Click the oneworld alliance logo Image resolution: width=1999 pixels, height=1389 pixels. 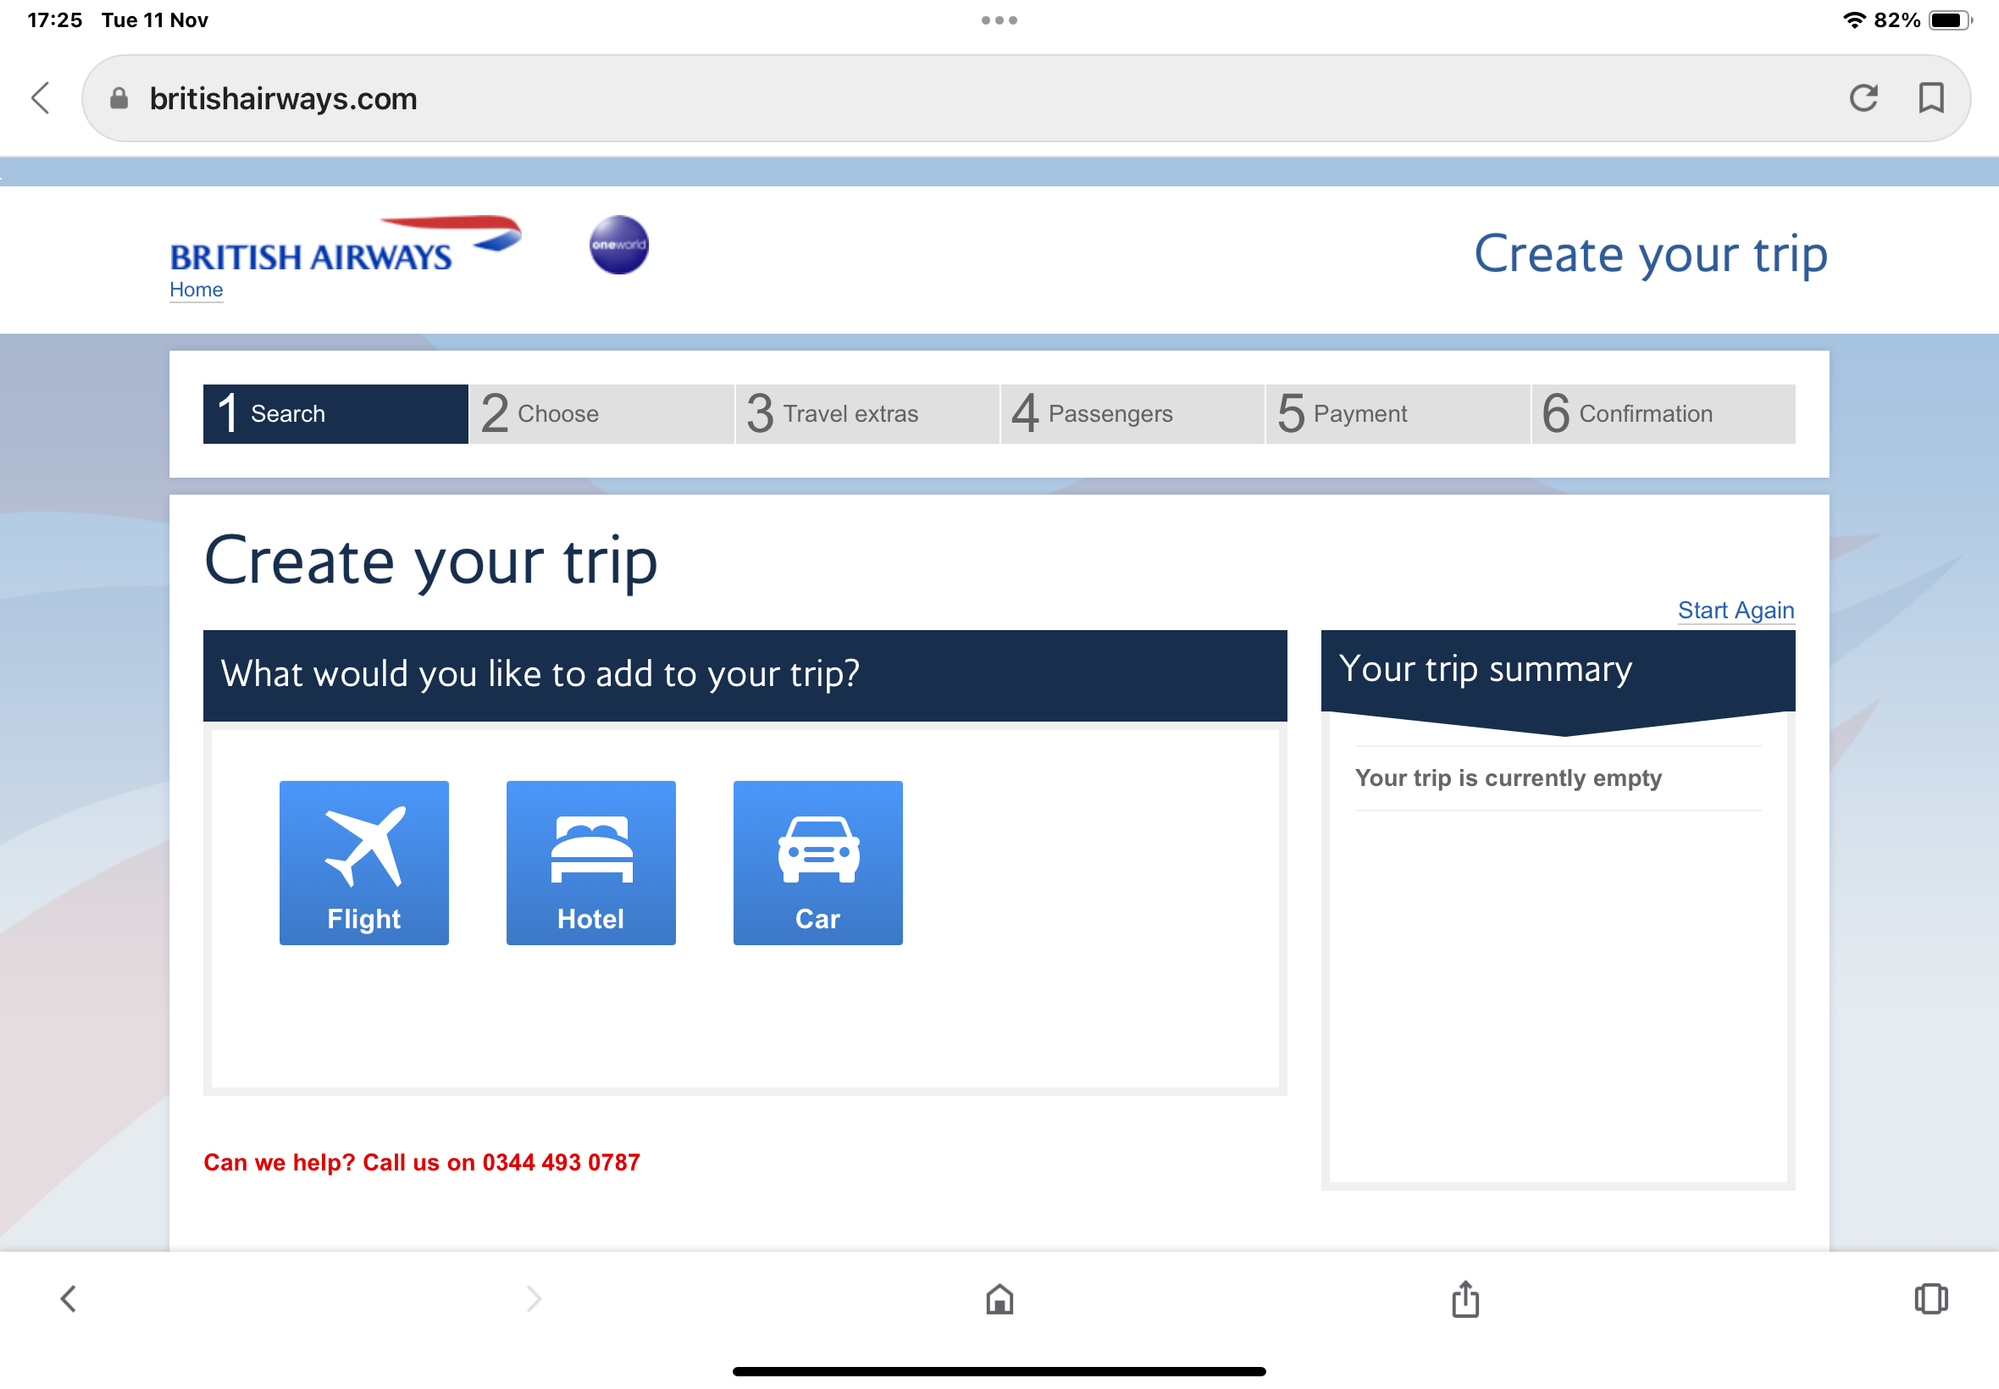pyautogui.click(x=619, y=245)
